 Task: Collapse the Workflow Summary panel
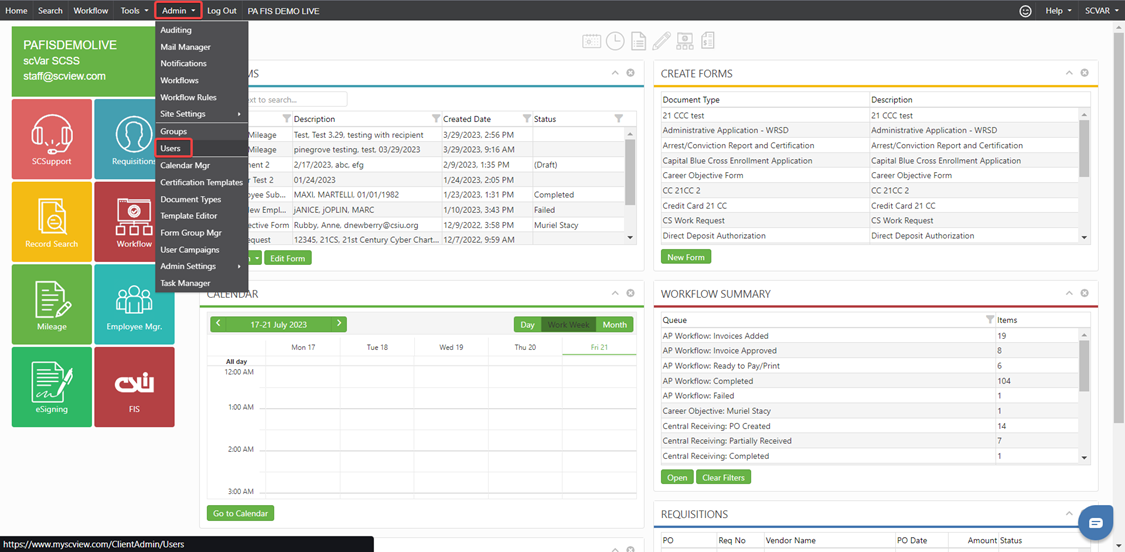1069,293
